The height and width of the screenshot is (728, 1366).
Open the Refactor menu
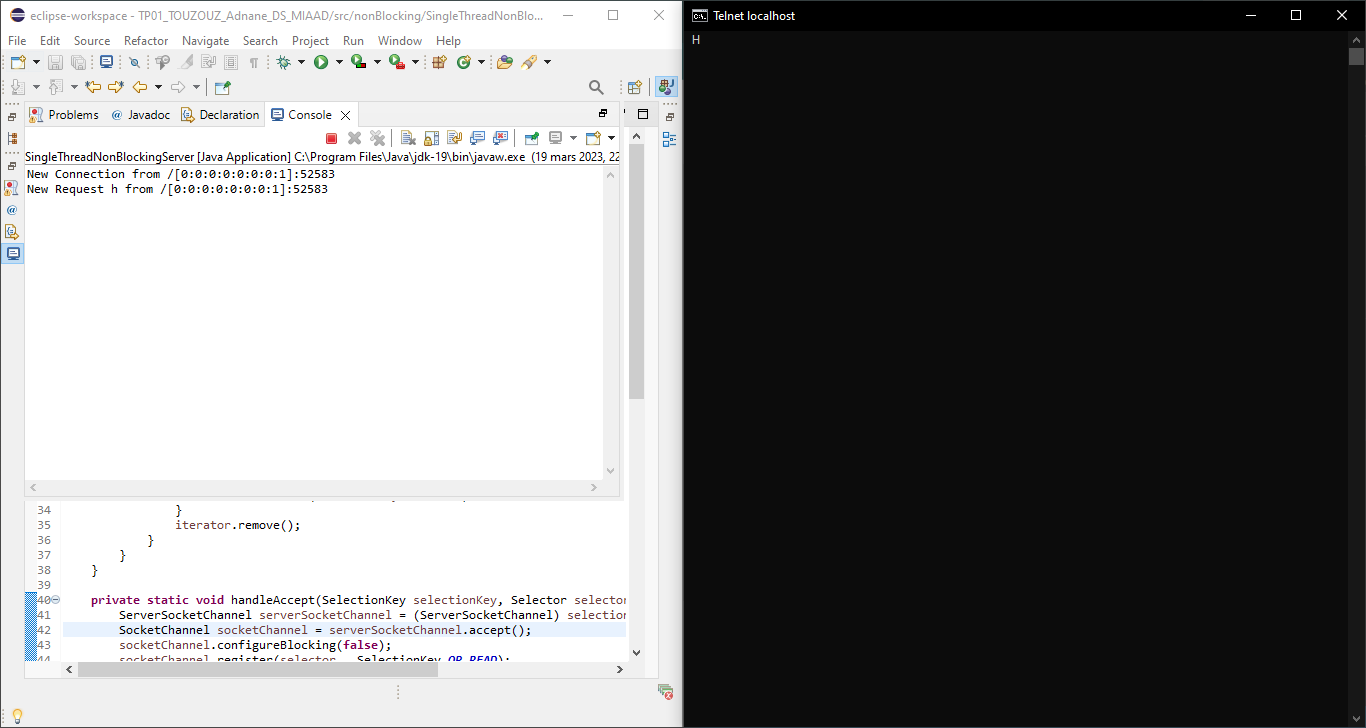pyautogui.click(x=146, y=41)
